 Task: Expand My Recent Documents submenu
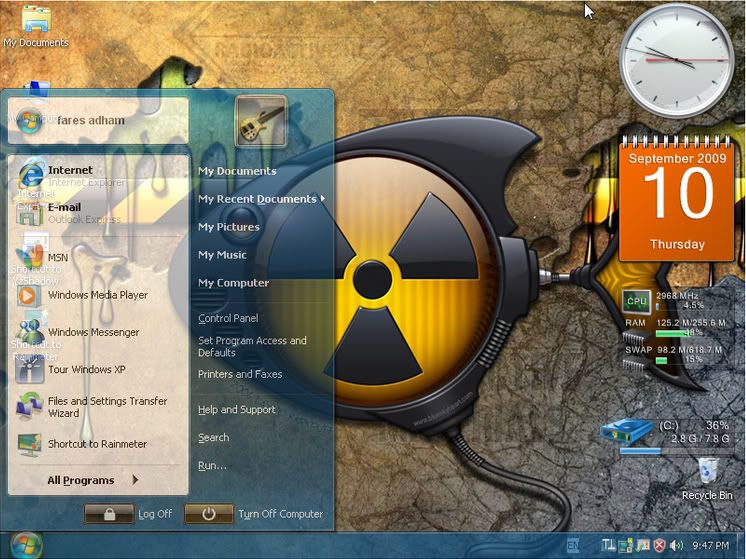pyautogui.click(x=261, y=199)
